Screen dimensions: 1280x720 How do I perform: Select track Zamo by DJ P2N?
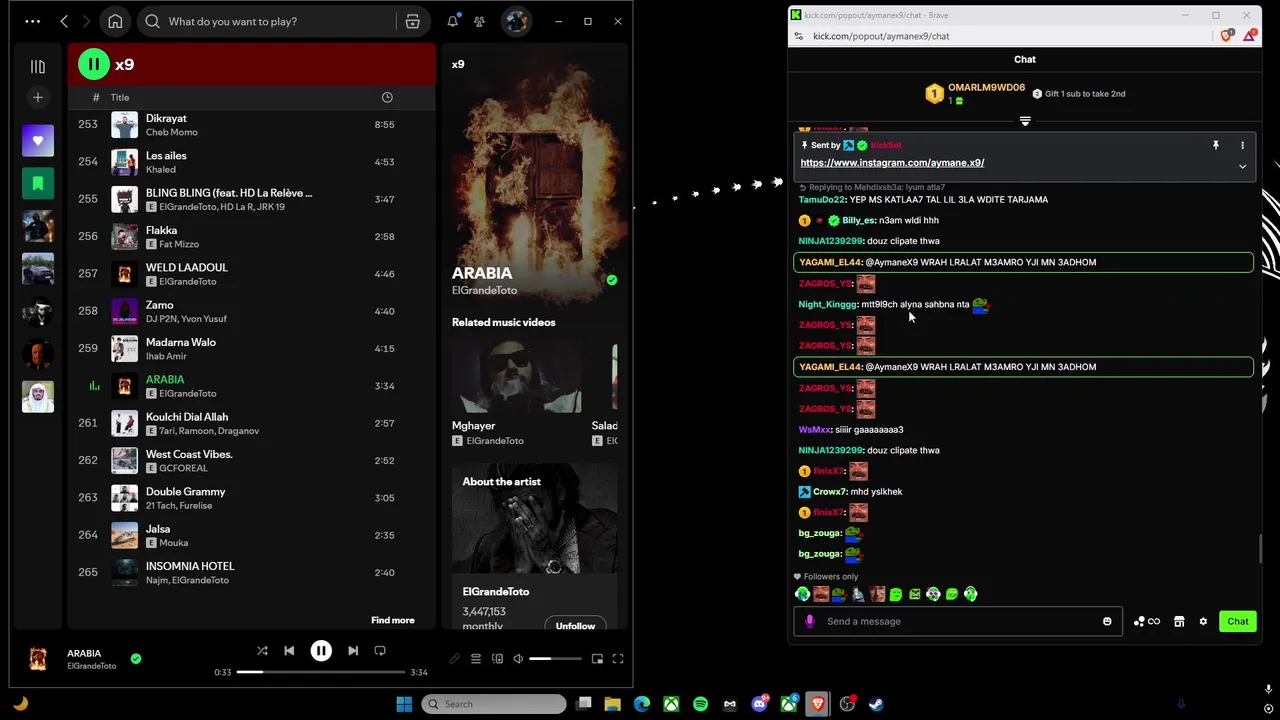tap(250, 311)
